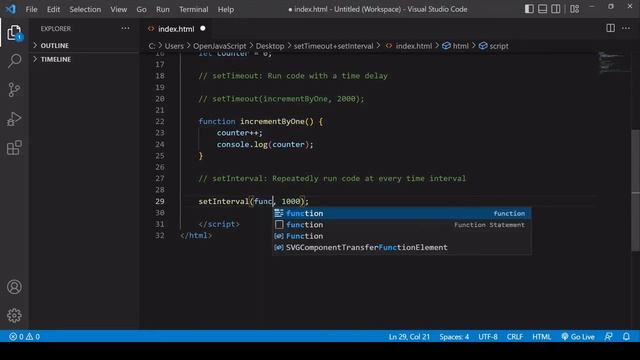This screenshot has height=360, width=640.
Task: Open the feedback icon in status bar
Action: point(608,337)
